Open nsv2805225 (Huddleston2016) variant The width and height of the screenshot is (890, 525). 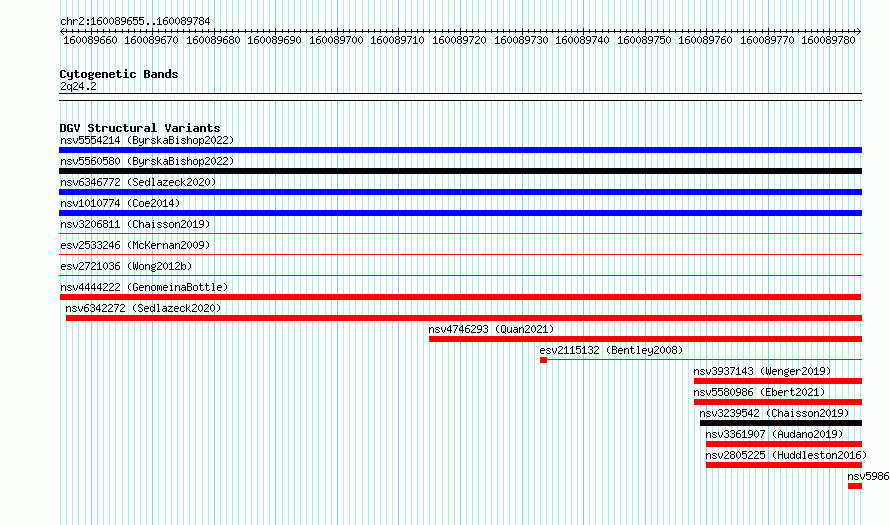[x=786, y=455]
